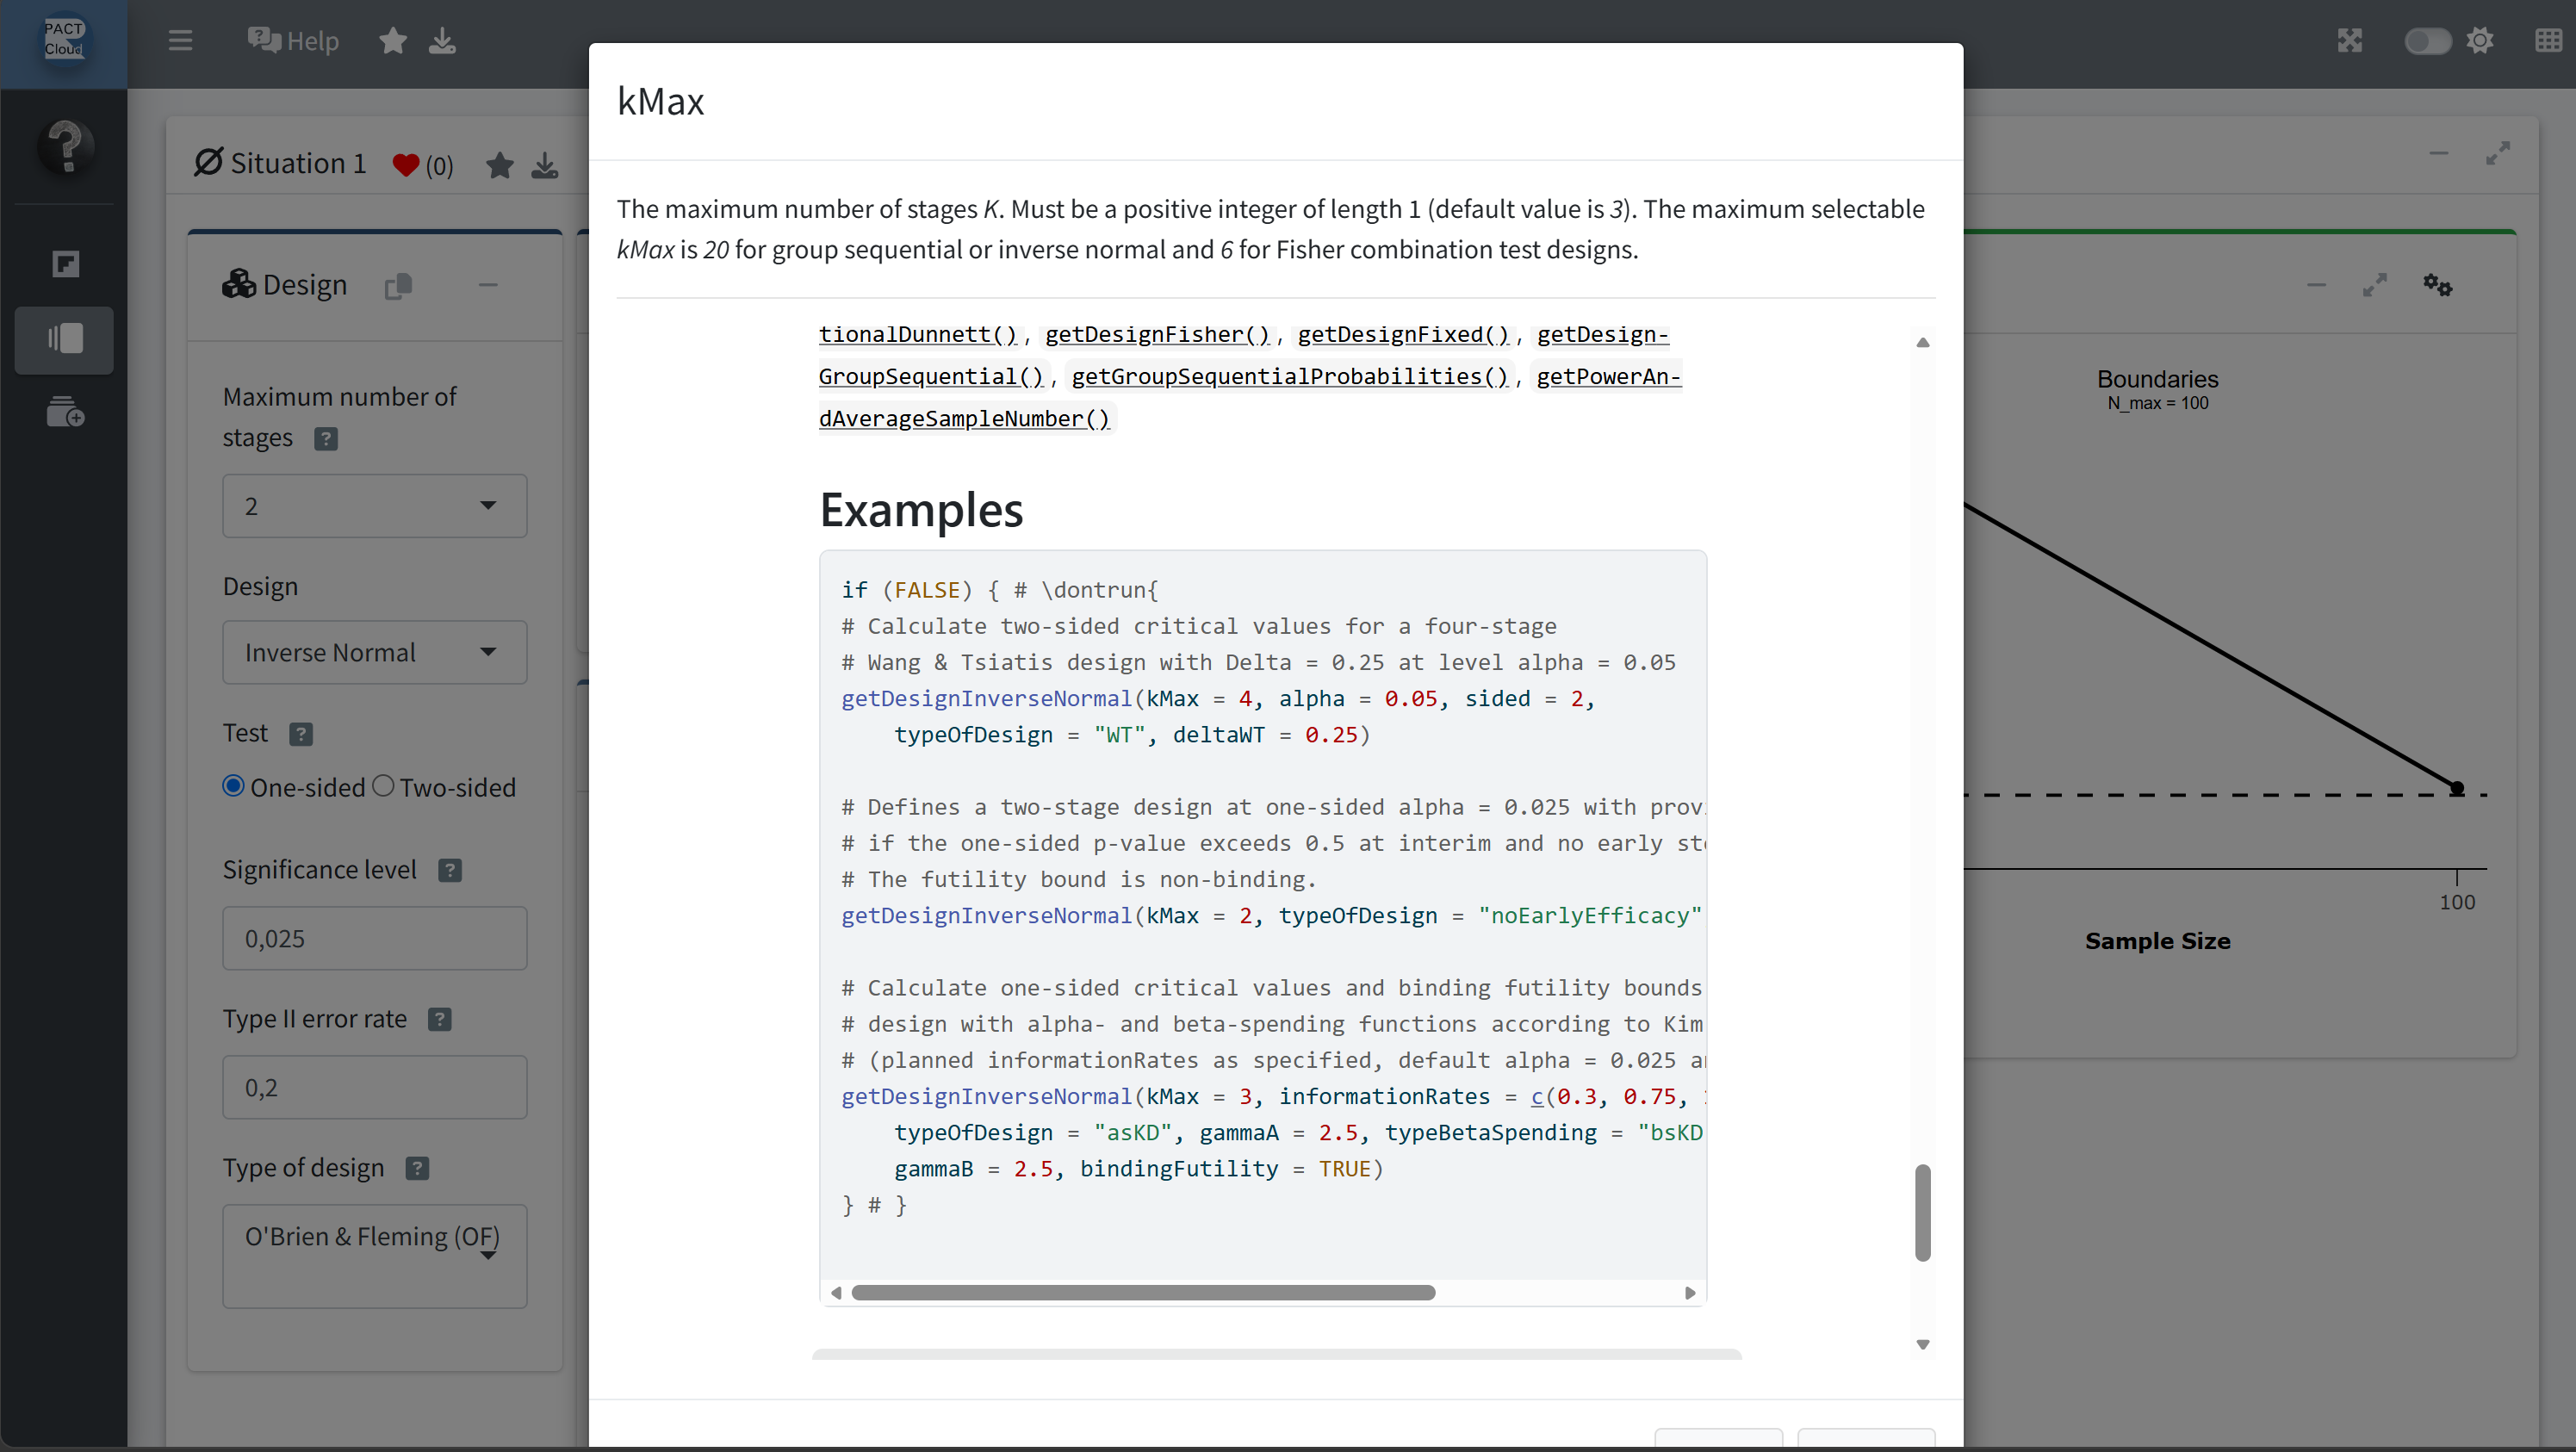This screenshot has width=2576, height=1452.
Task: Click the download icon in the top bar
Action: tap(442, 41)
